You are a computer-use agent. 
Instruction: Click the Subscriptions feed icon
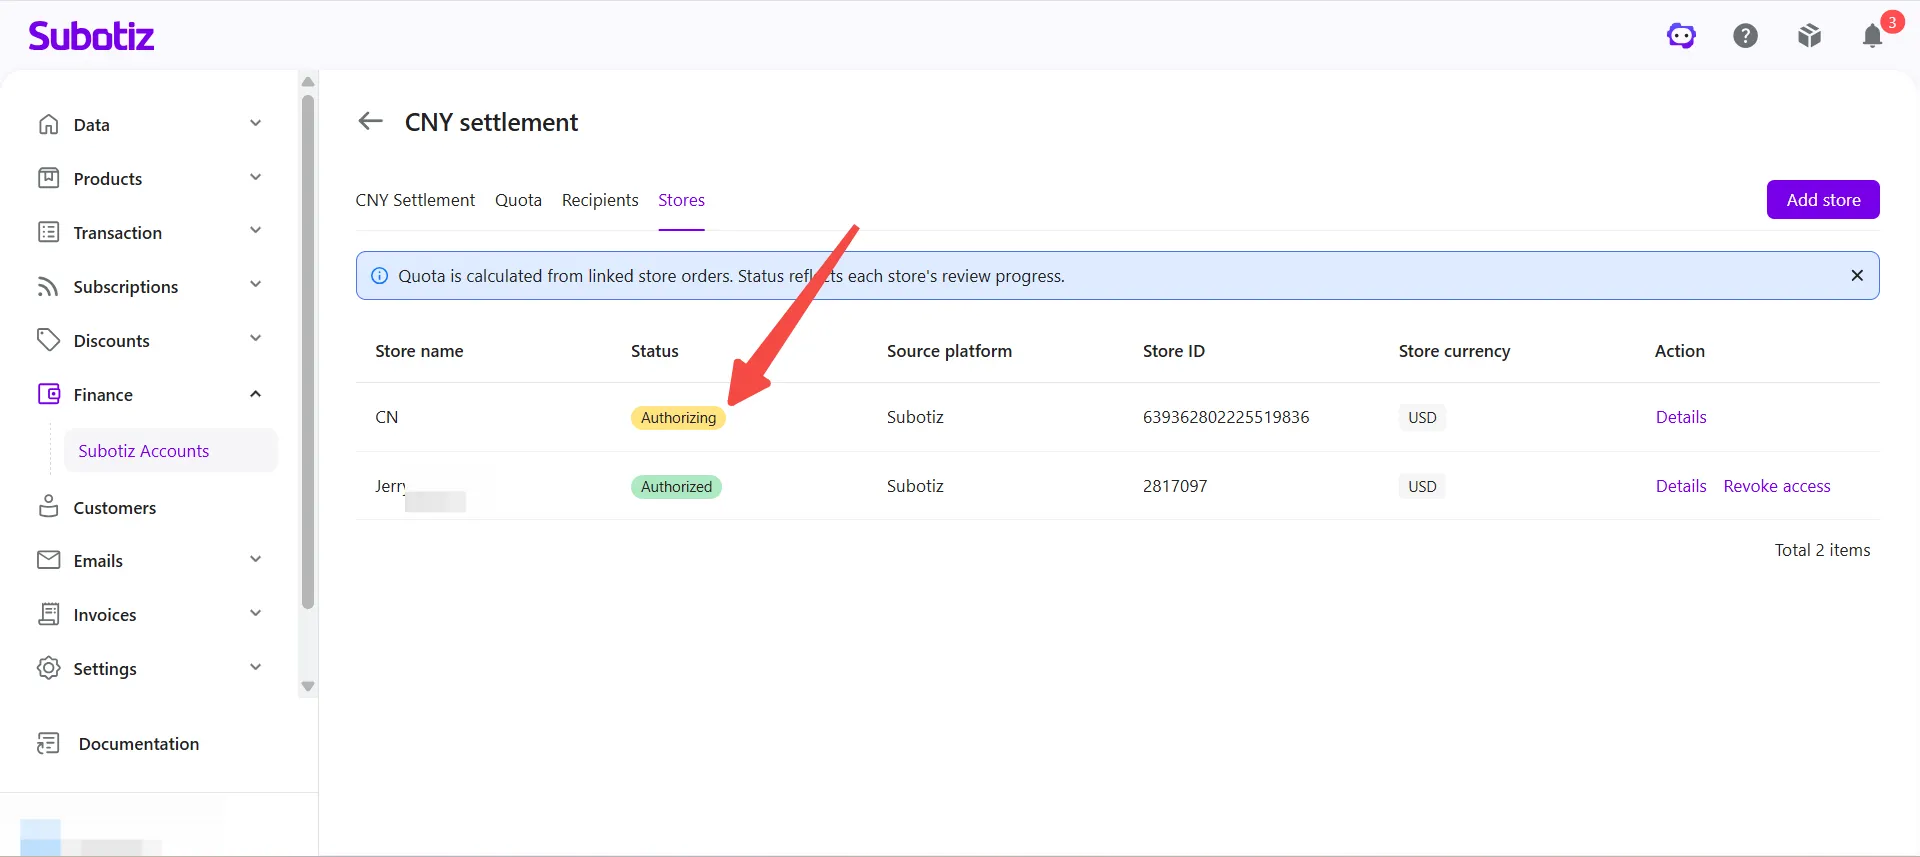pos(48,286)
